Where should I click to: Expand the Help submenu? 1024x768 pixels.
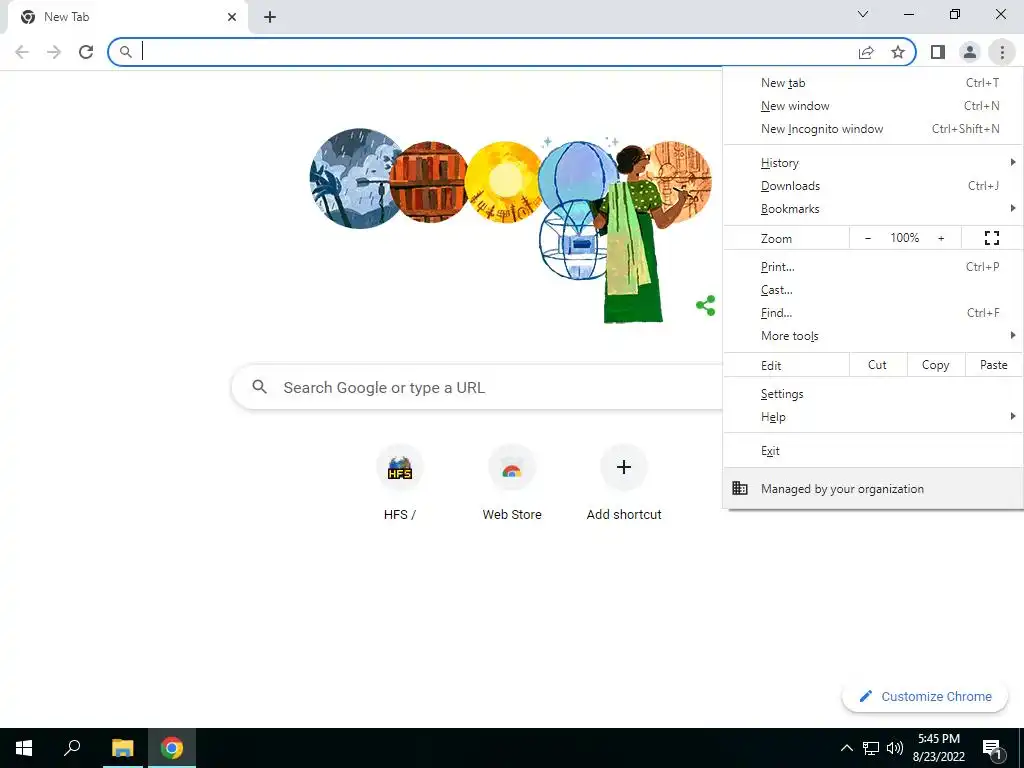(x=872, y=417)
